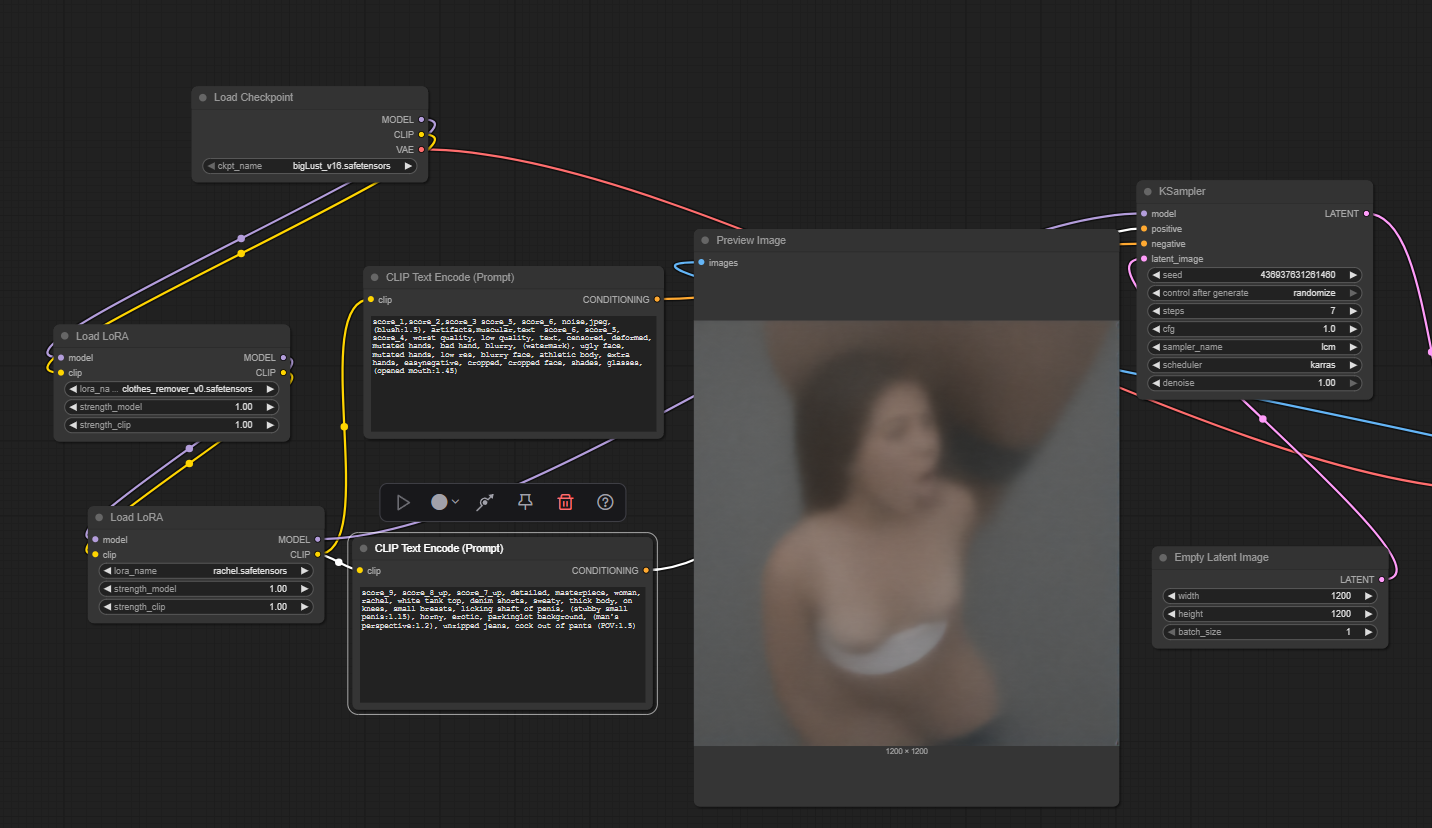Decrease the denoise value with its left arrow
The width and height of the screenshot is (1432, 828).
(x=1156, y=383)
